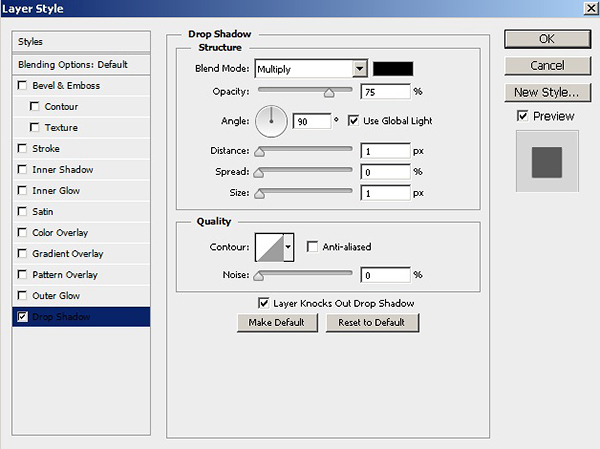The width and height of the screenshot is (600, 449).
Task: Select the Outer Glow label row
Action: (x=81, y=296)
